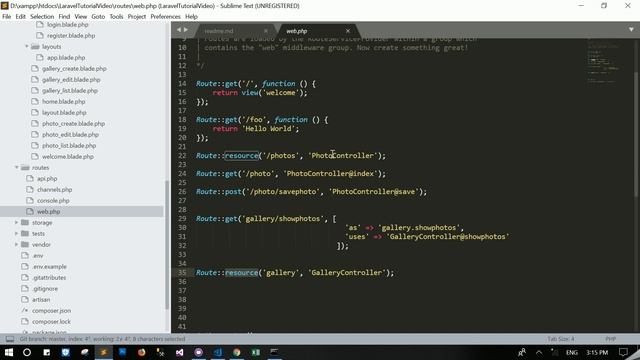Image resolution: width=640 pixels, height=360 pixels.
Task: Open login.blade.php in sidebar
Action: pos(67,24)
